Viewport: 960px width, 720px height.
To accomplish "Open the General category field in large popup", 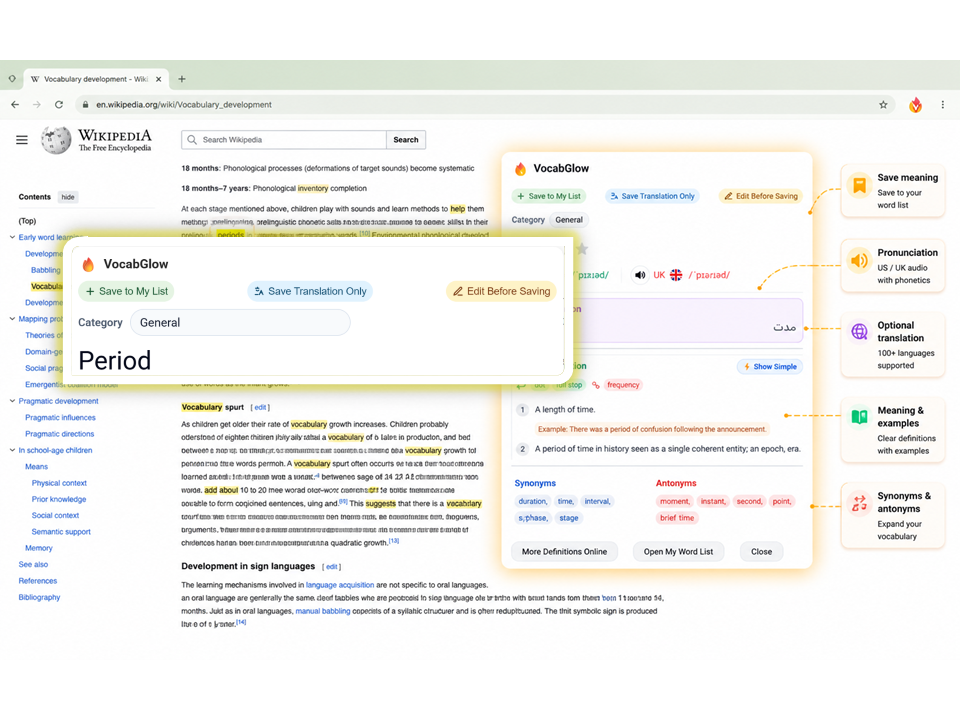I will tap(240, 323).
